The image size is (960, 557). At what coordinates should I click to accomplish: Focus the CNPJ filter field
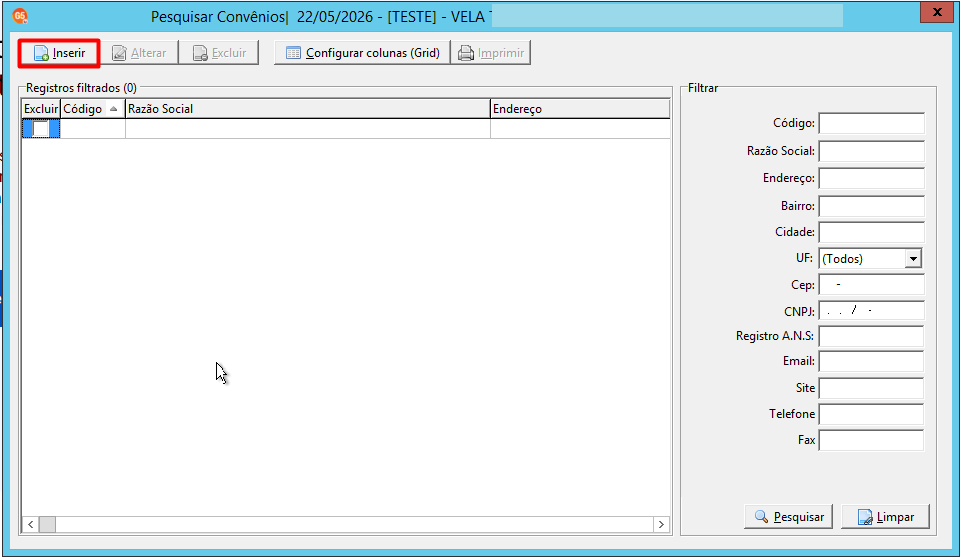click(871, 311)
